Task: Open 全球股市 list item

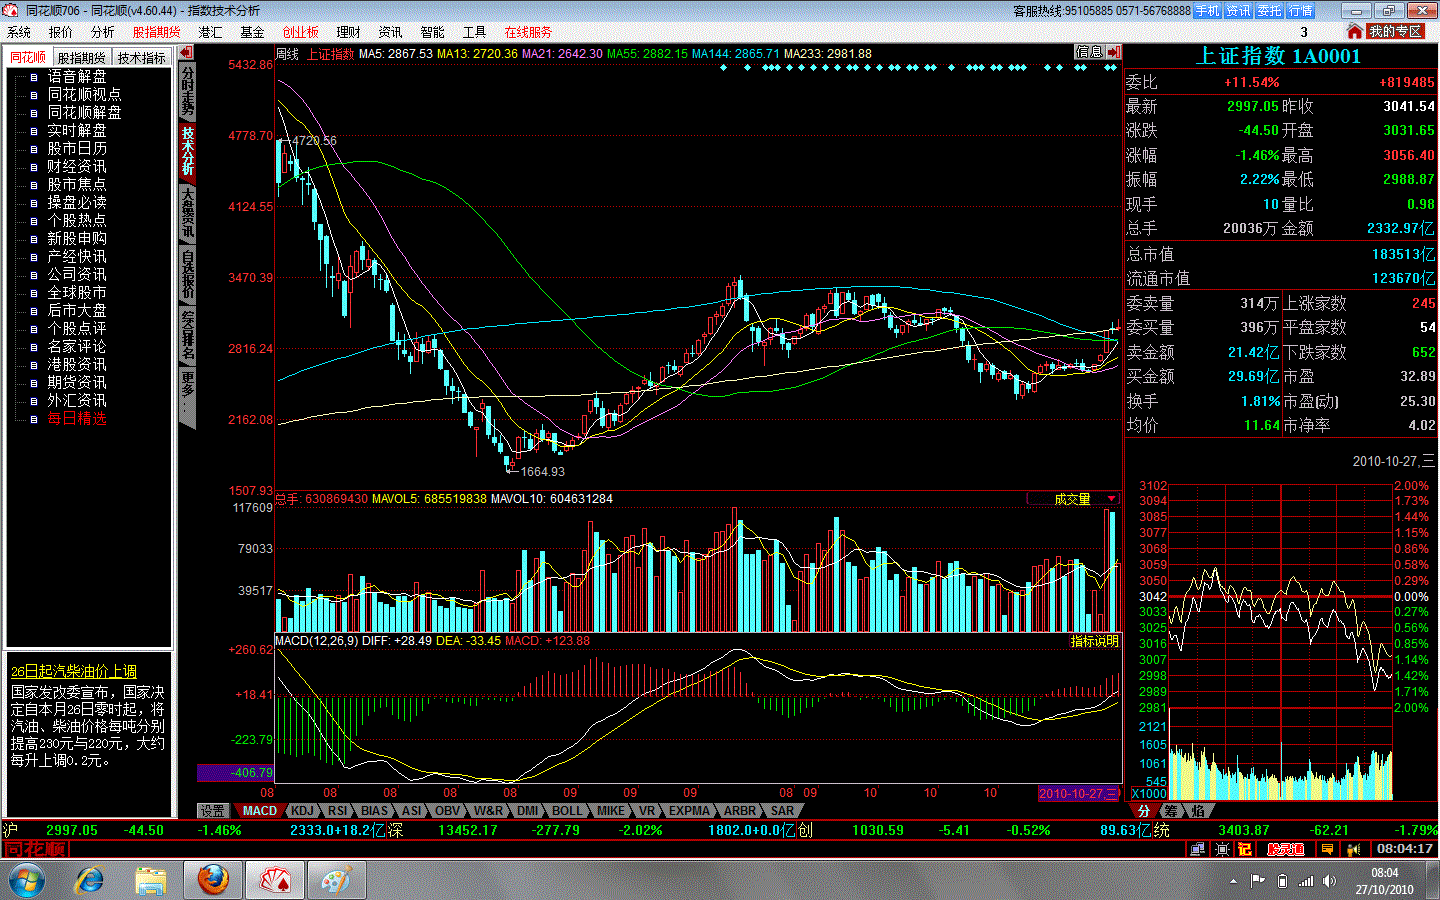Action: [x=77, y=292]
